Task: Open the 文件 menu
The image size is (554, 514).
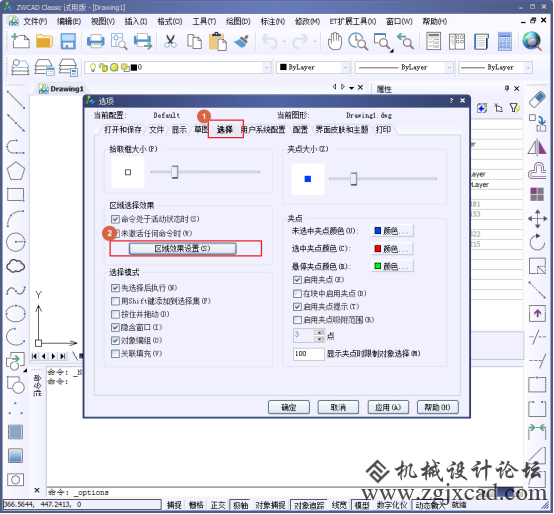Action: [35, 22]
